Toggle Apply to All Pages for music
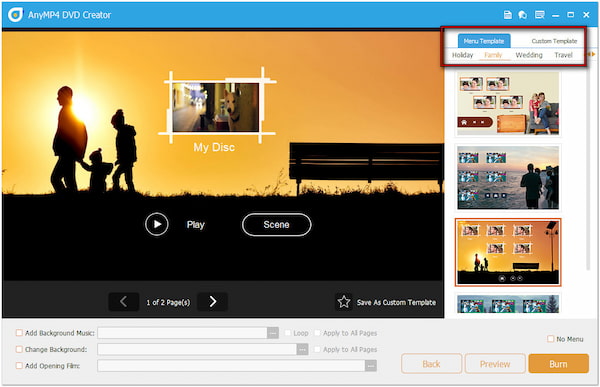600x387 pixels. pos(317,333)
